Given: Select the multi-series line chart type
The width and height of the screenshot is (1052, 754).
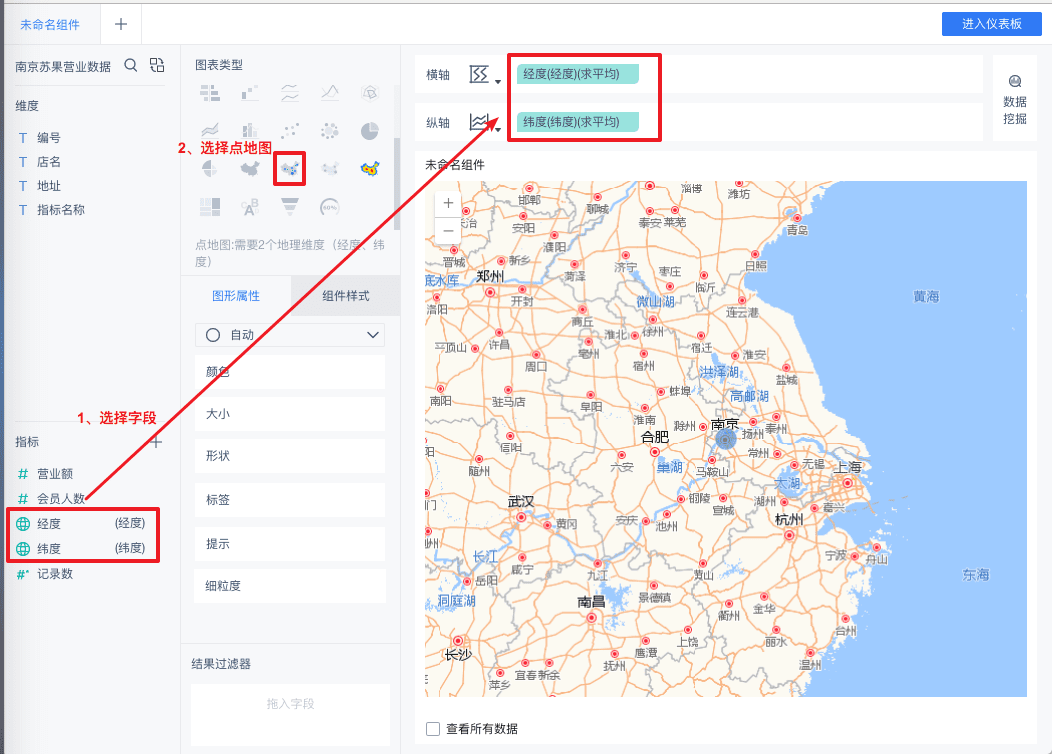Looking at the screenshot, I should 290,93.
